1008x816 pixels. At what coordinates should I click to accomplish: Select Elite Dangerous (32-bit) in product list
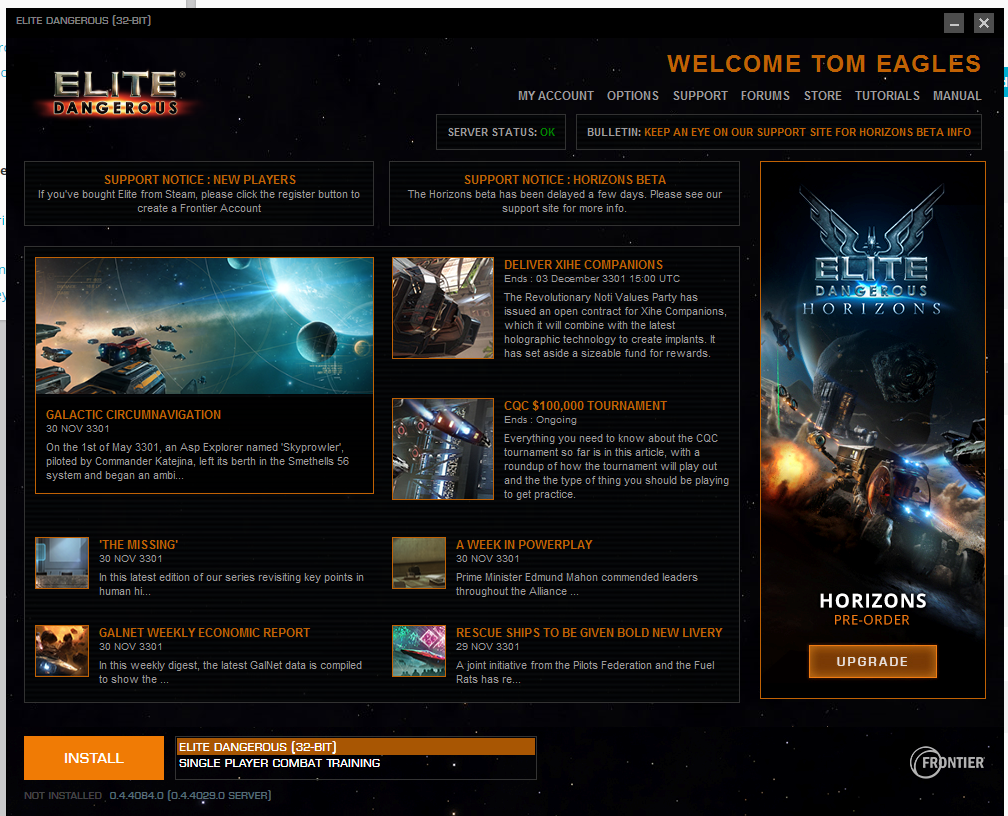pos(356,747)
